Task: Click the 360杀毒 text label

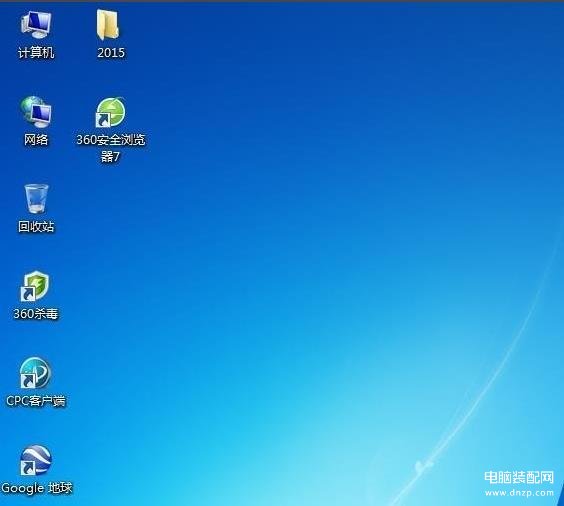Action: pyautogui.click(x=36, y=314)
